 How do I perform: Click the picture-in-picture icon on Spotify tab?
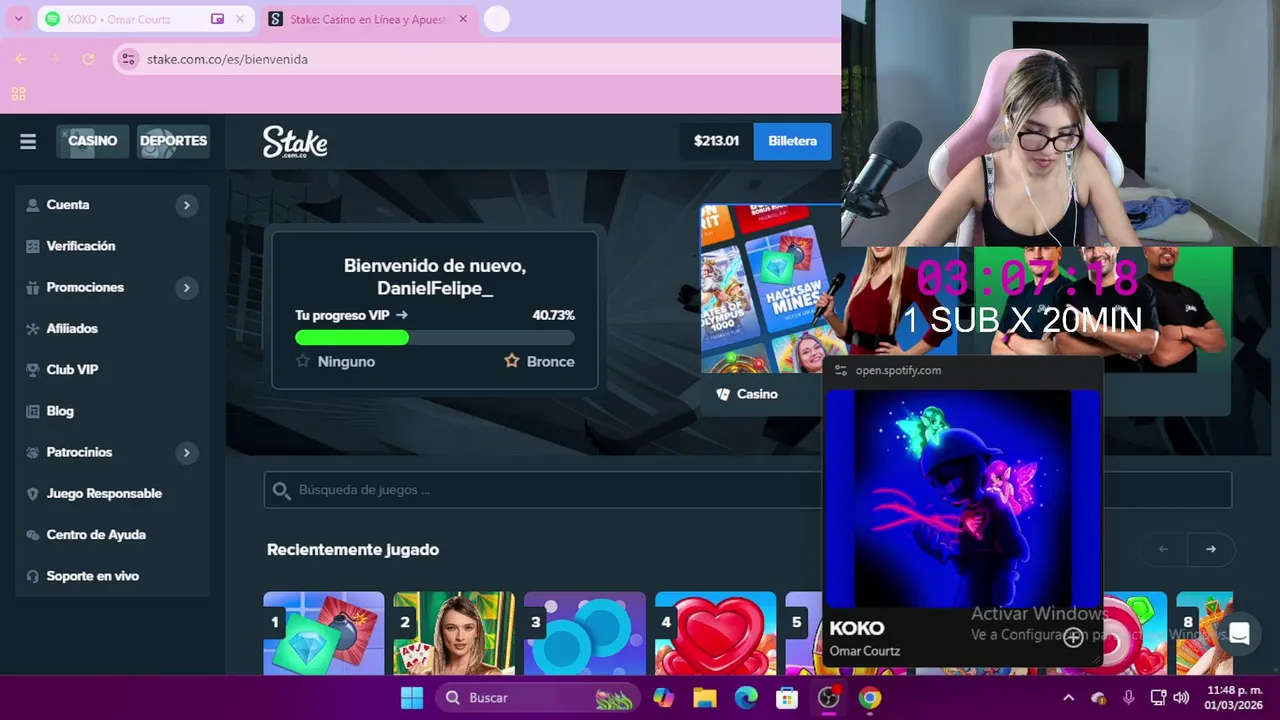click(217, 19)
